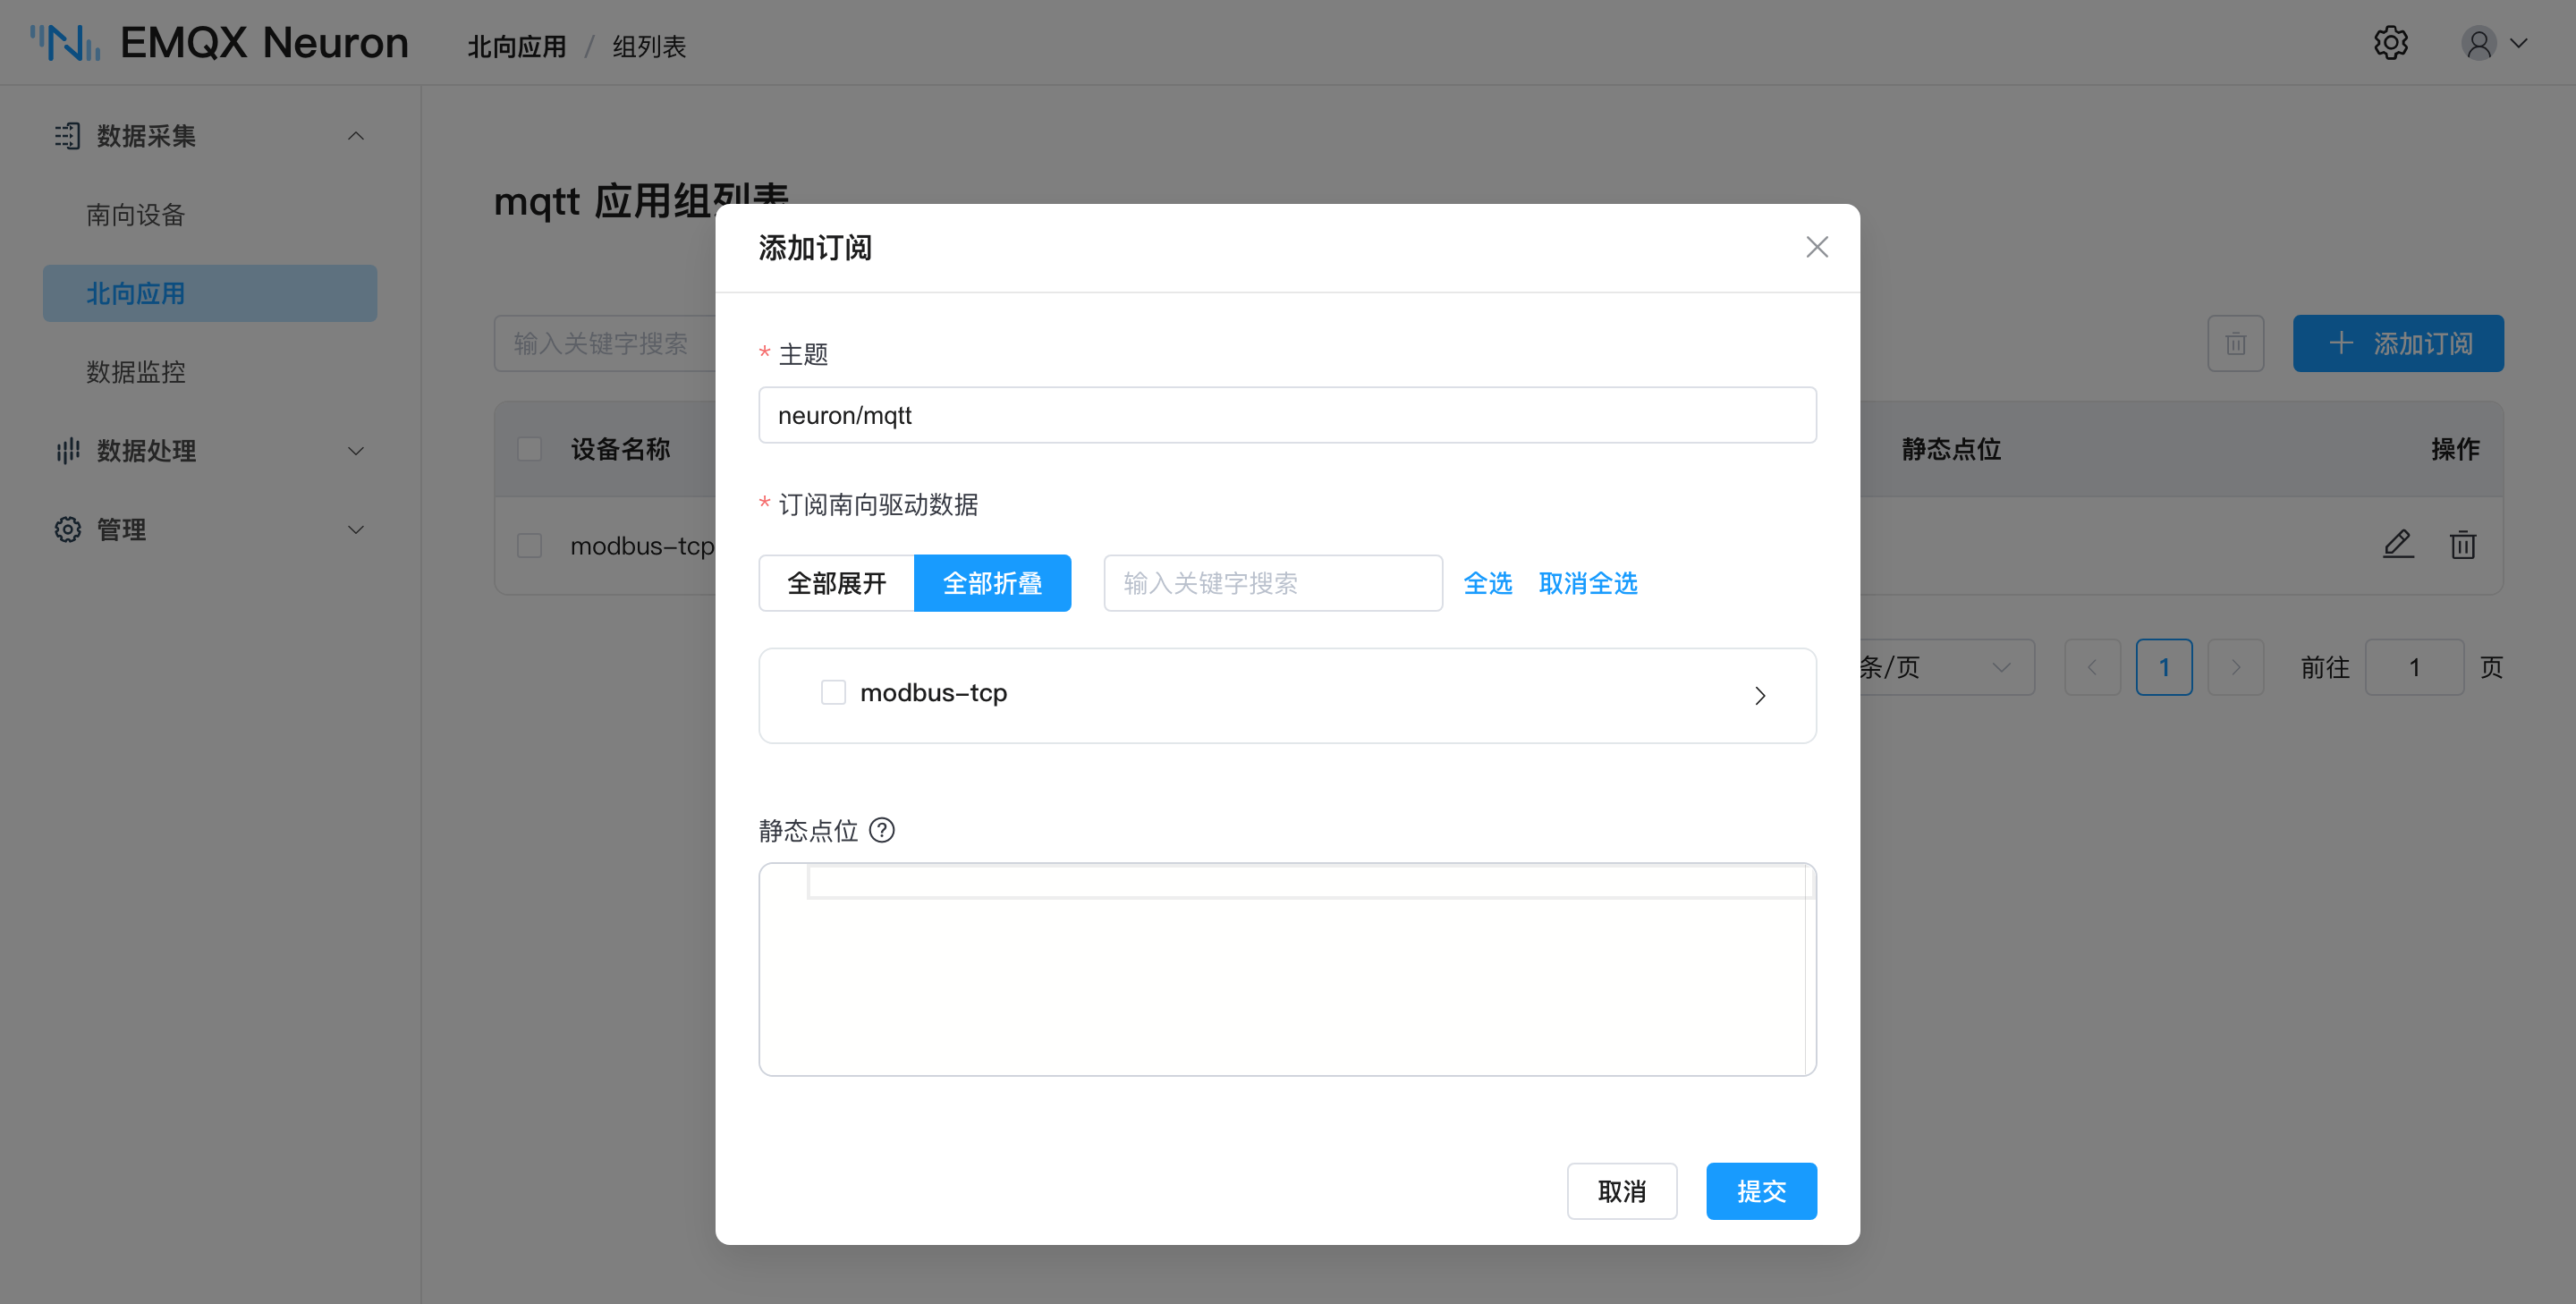Click the 组列表 breadcrumb
The image size is (2576, 1304).
[649, 47]
